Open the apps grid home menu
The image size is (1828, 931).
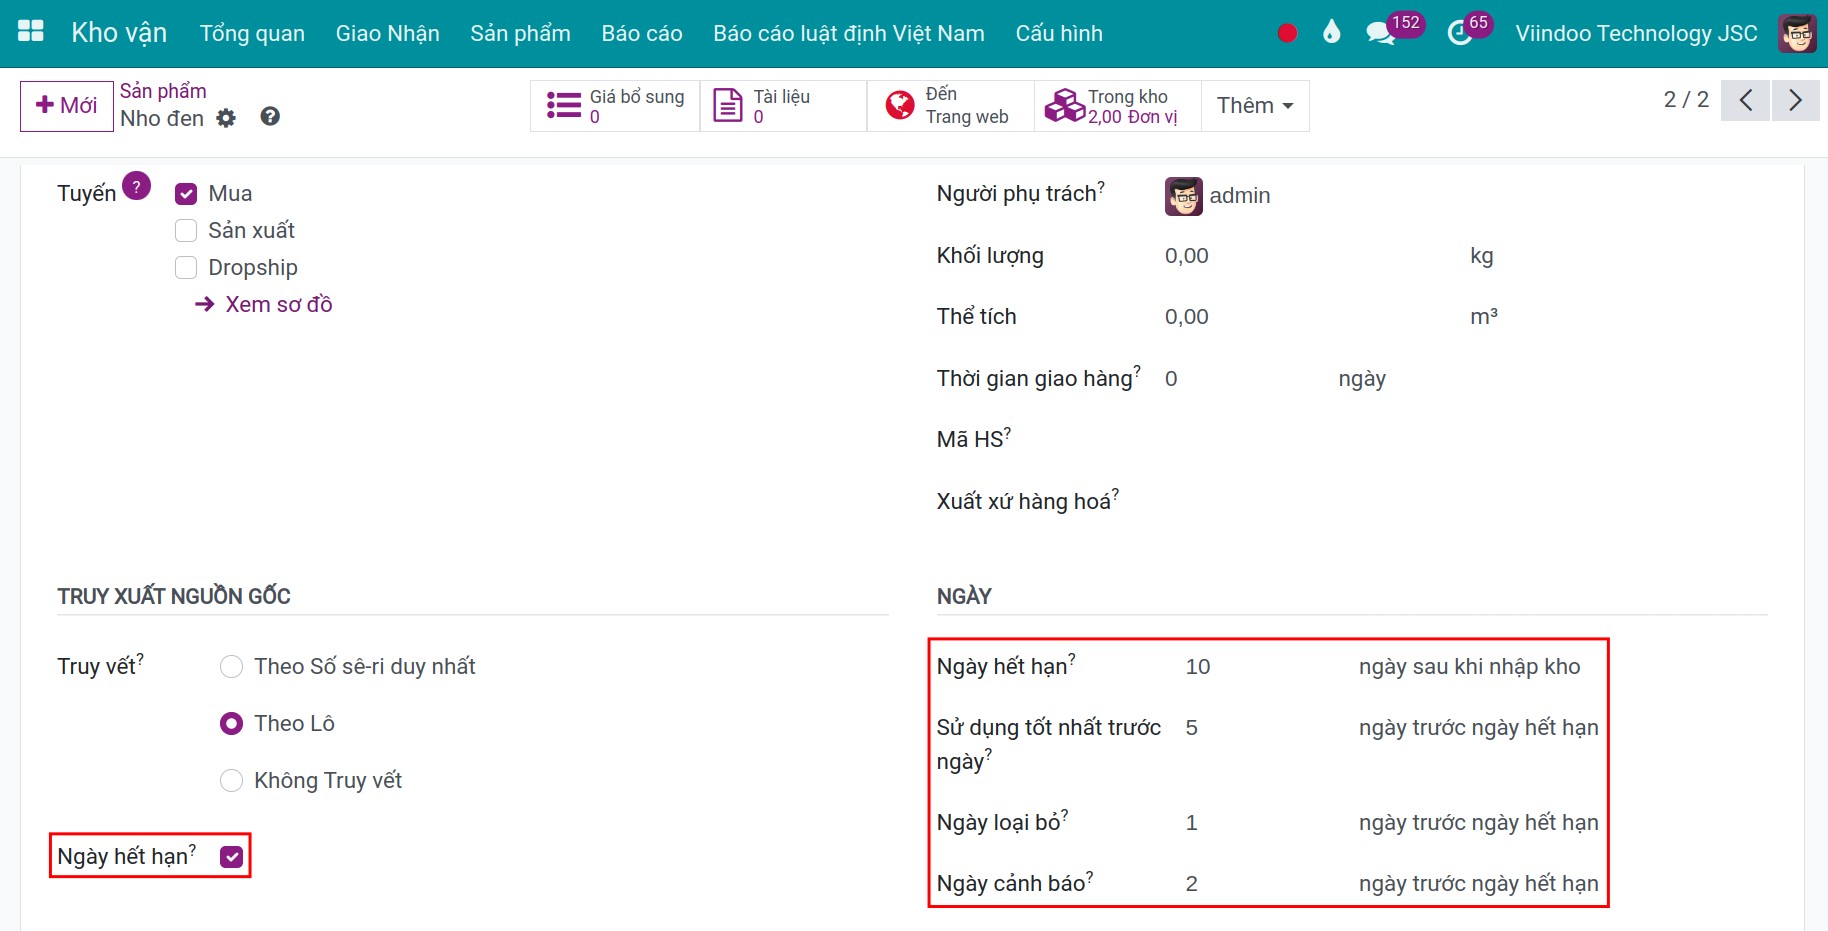click(x=31, y=32)
